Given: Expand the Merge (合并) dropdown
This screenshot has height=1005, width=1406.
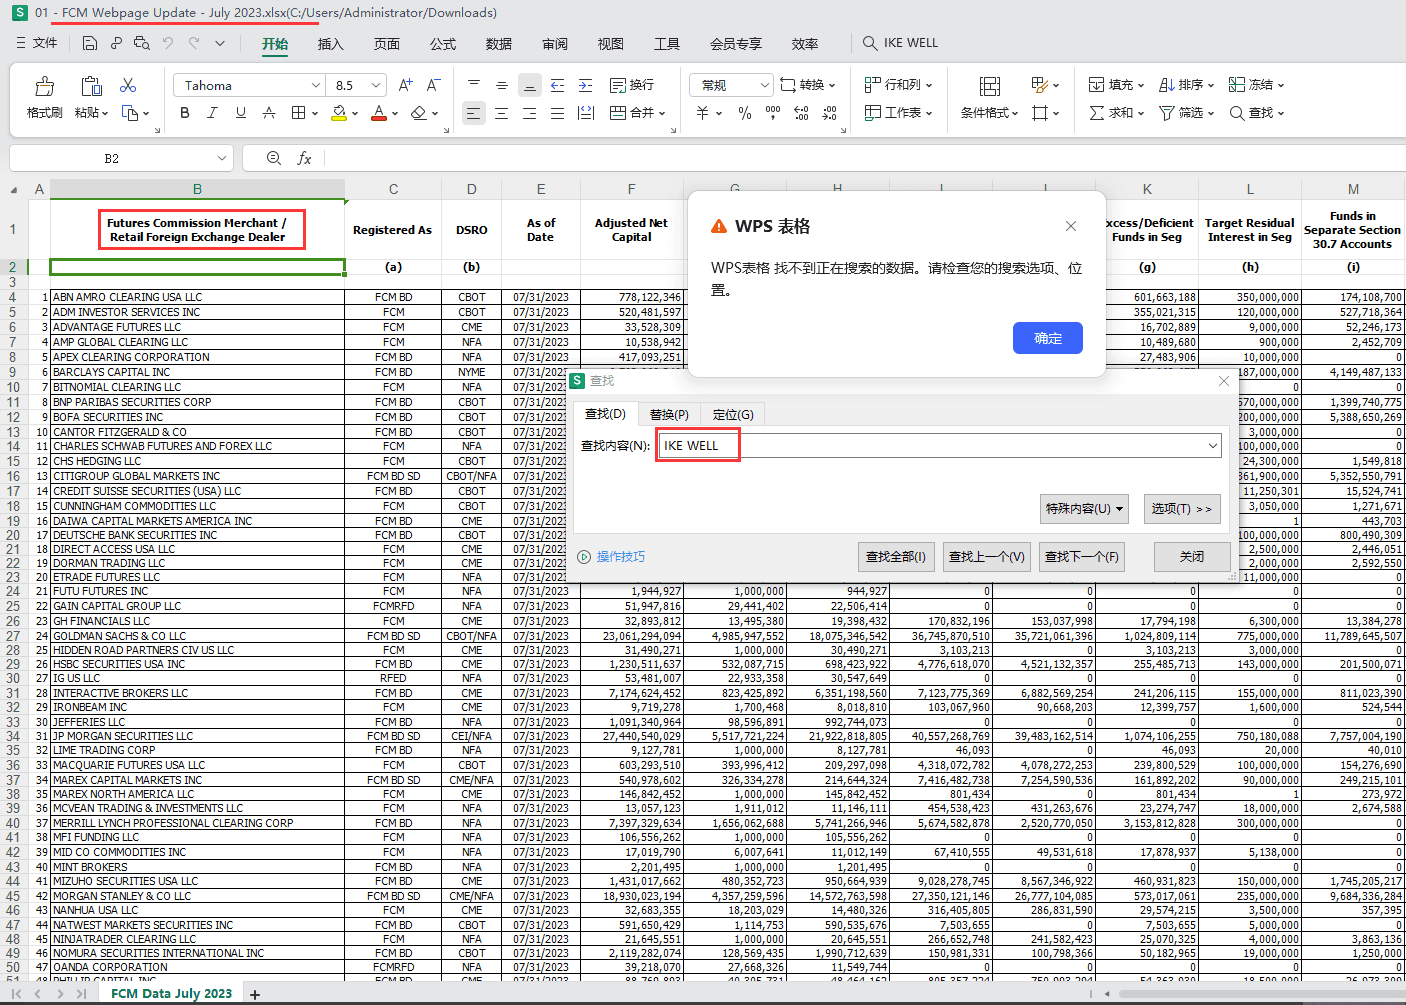Looking at the screenshot, I should 661,113.
